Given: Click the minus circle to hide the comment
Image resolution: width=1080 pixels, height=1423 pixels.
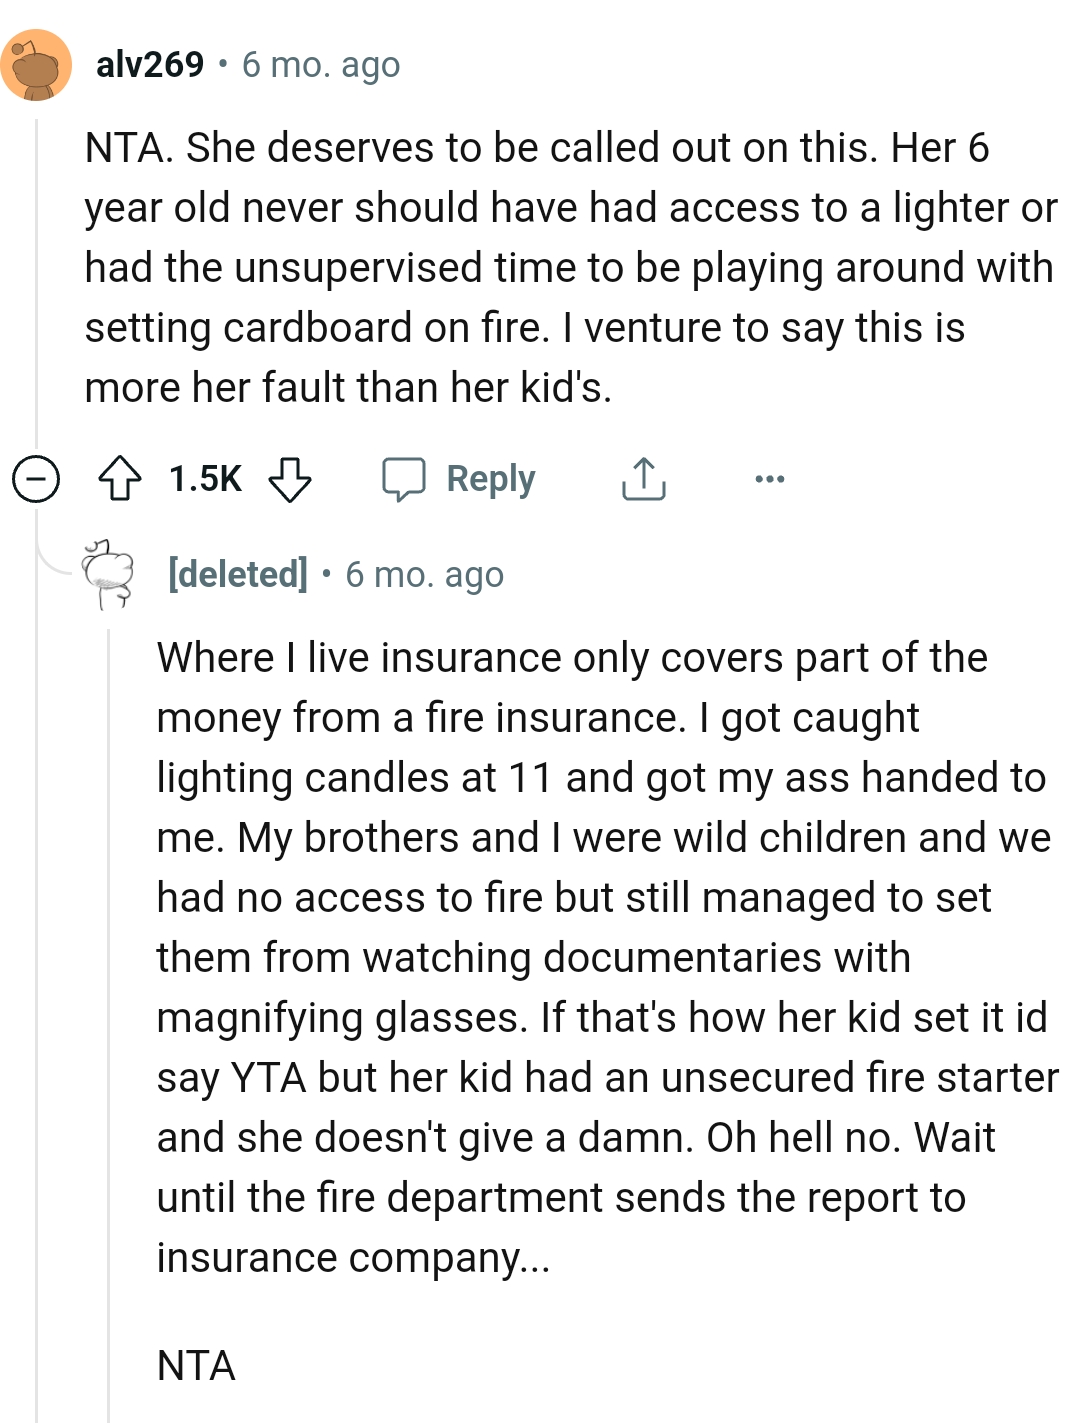Looking at the screenshot, I should [x=35, y=478].
